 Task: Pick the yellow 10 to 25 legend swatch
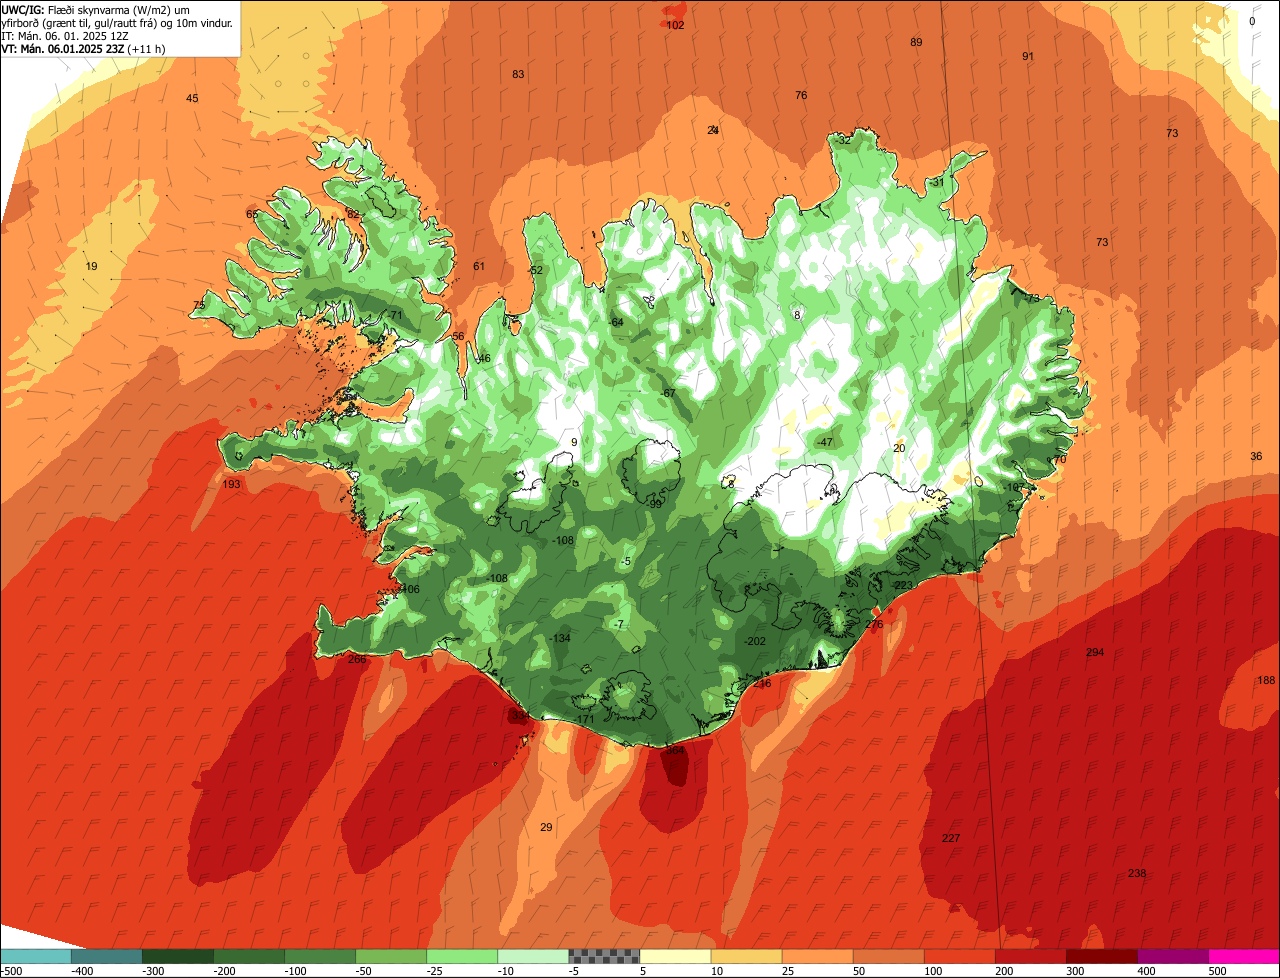click(x=746, y=956)
